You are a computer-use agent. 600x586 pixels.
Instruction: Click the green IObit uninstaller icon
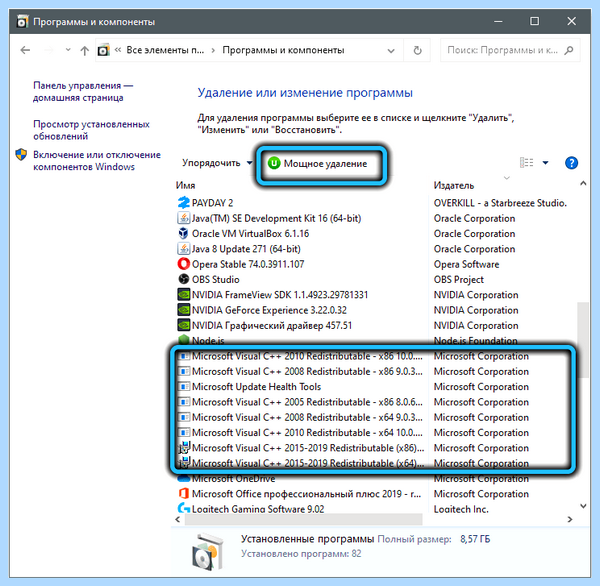(x=274, y=163)
